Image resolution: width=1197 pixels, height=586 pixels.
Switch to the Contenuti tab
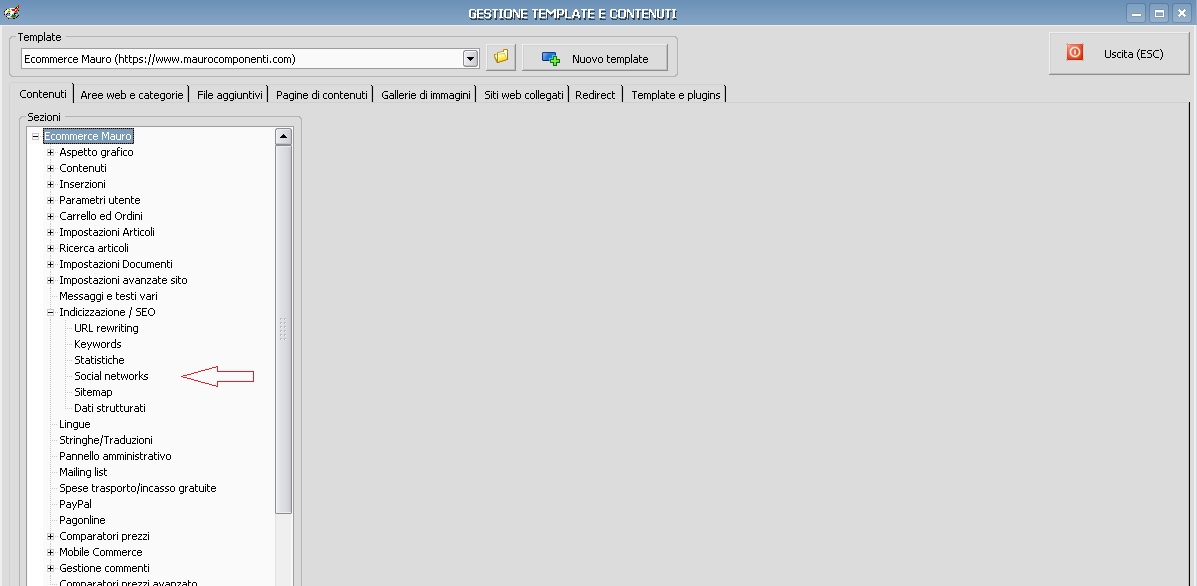click(x=43, y=94)
